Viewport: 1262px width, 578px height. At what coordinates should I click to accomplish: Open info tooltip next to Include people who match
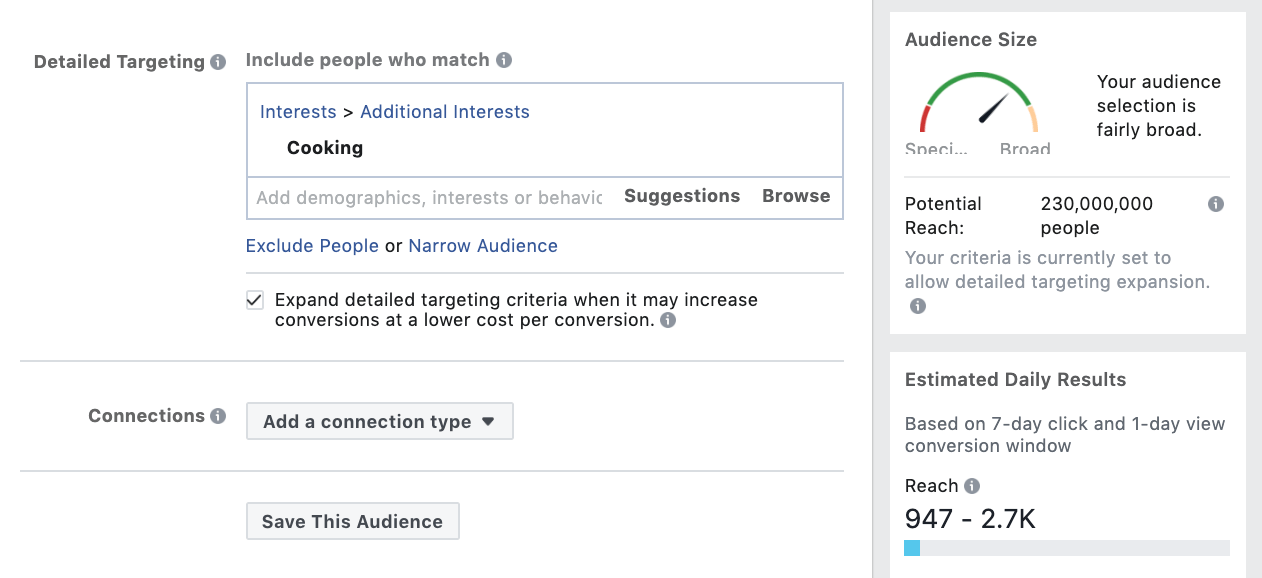coord(504,59)
